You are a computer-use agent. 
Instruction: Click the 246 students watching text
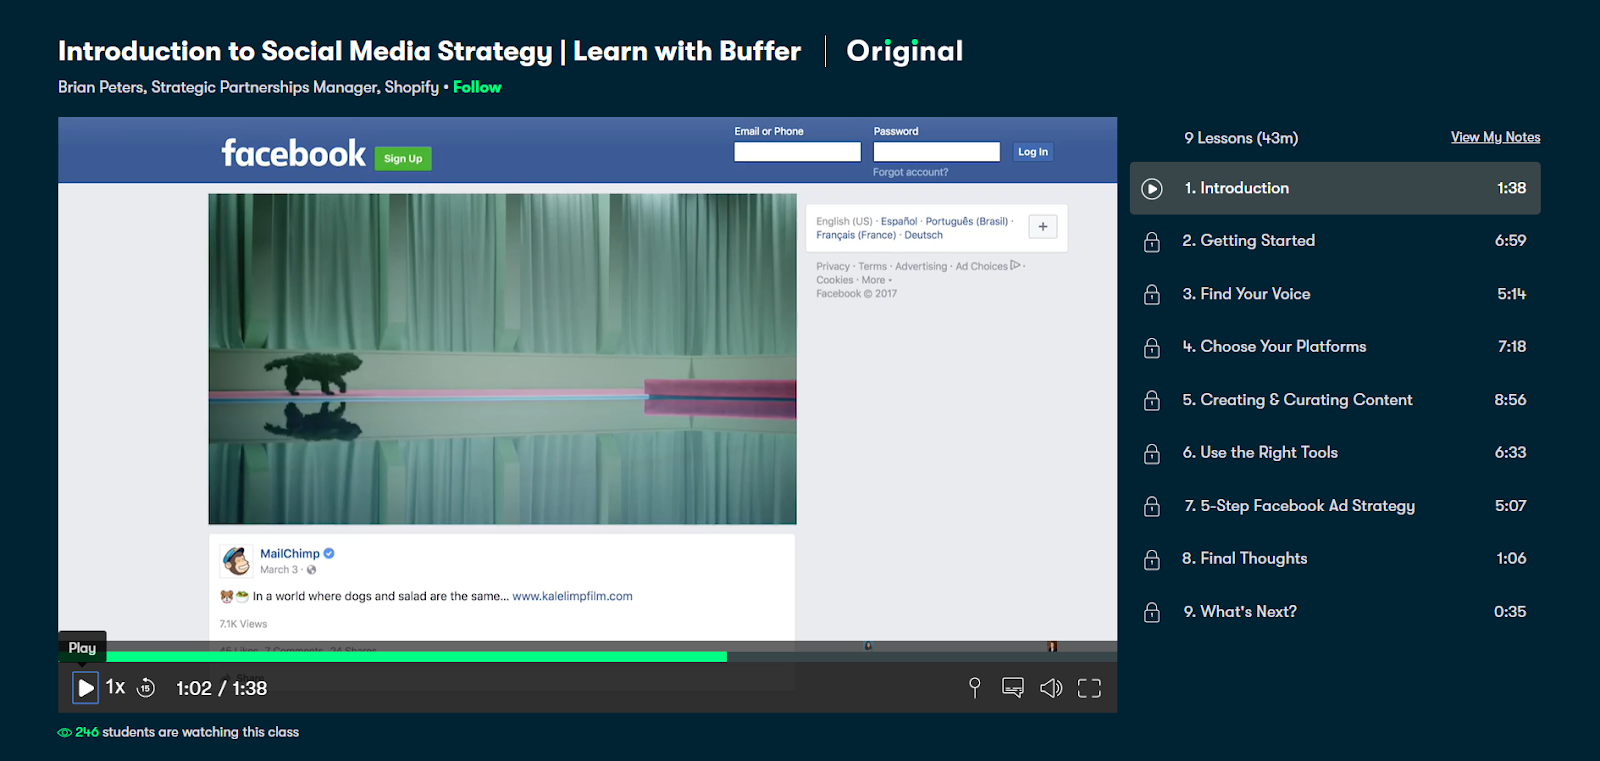pos(187,732)
